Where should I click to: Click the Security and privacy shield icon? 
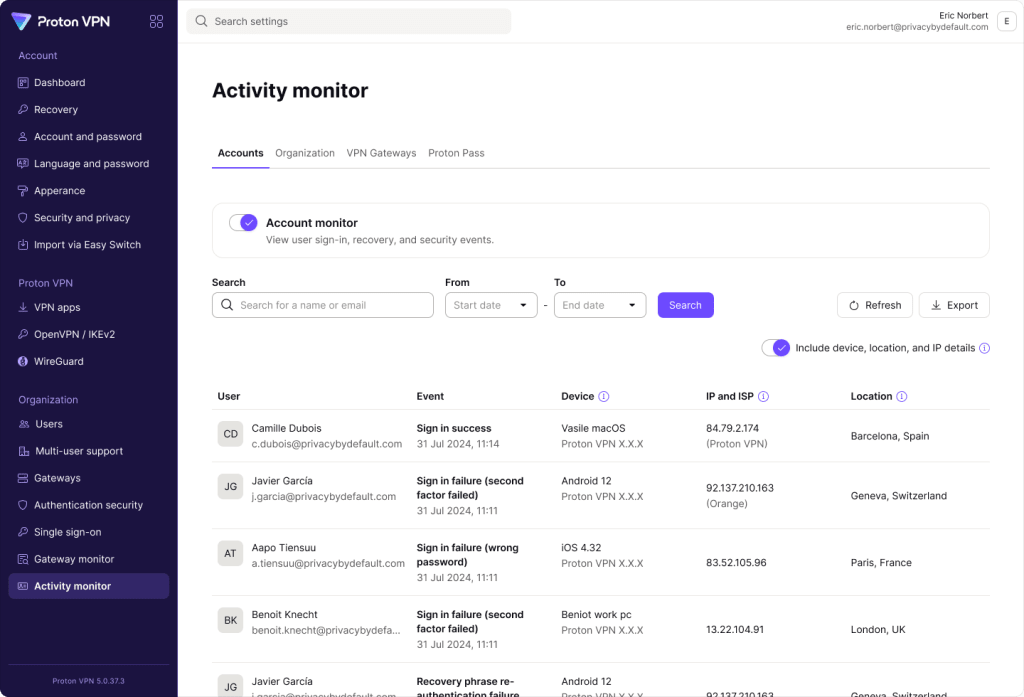(23, 218)
